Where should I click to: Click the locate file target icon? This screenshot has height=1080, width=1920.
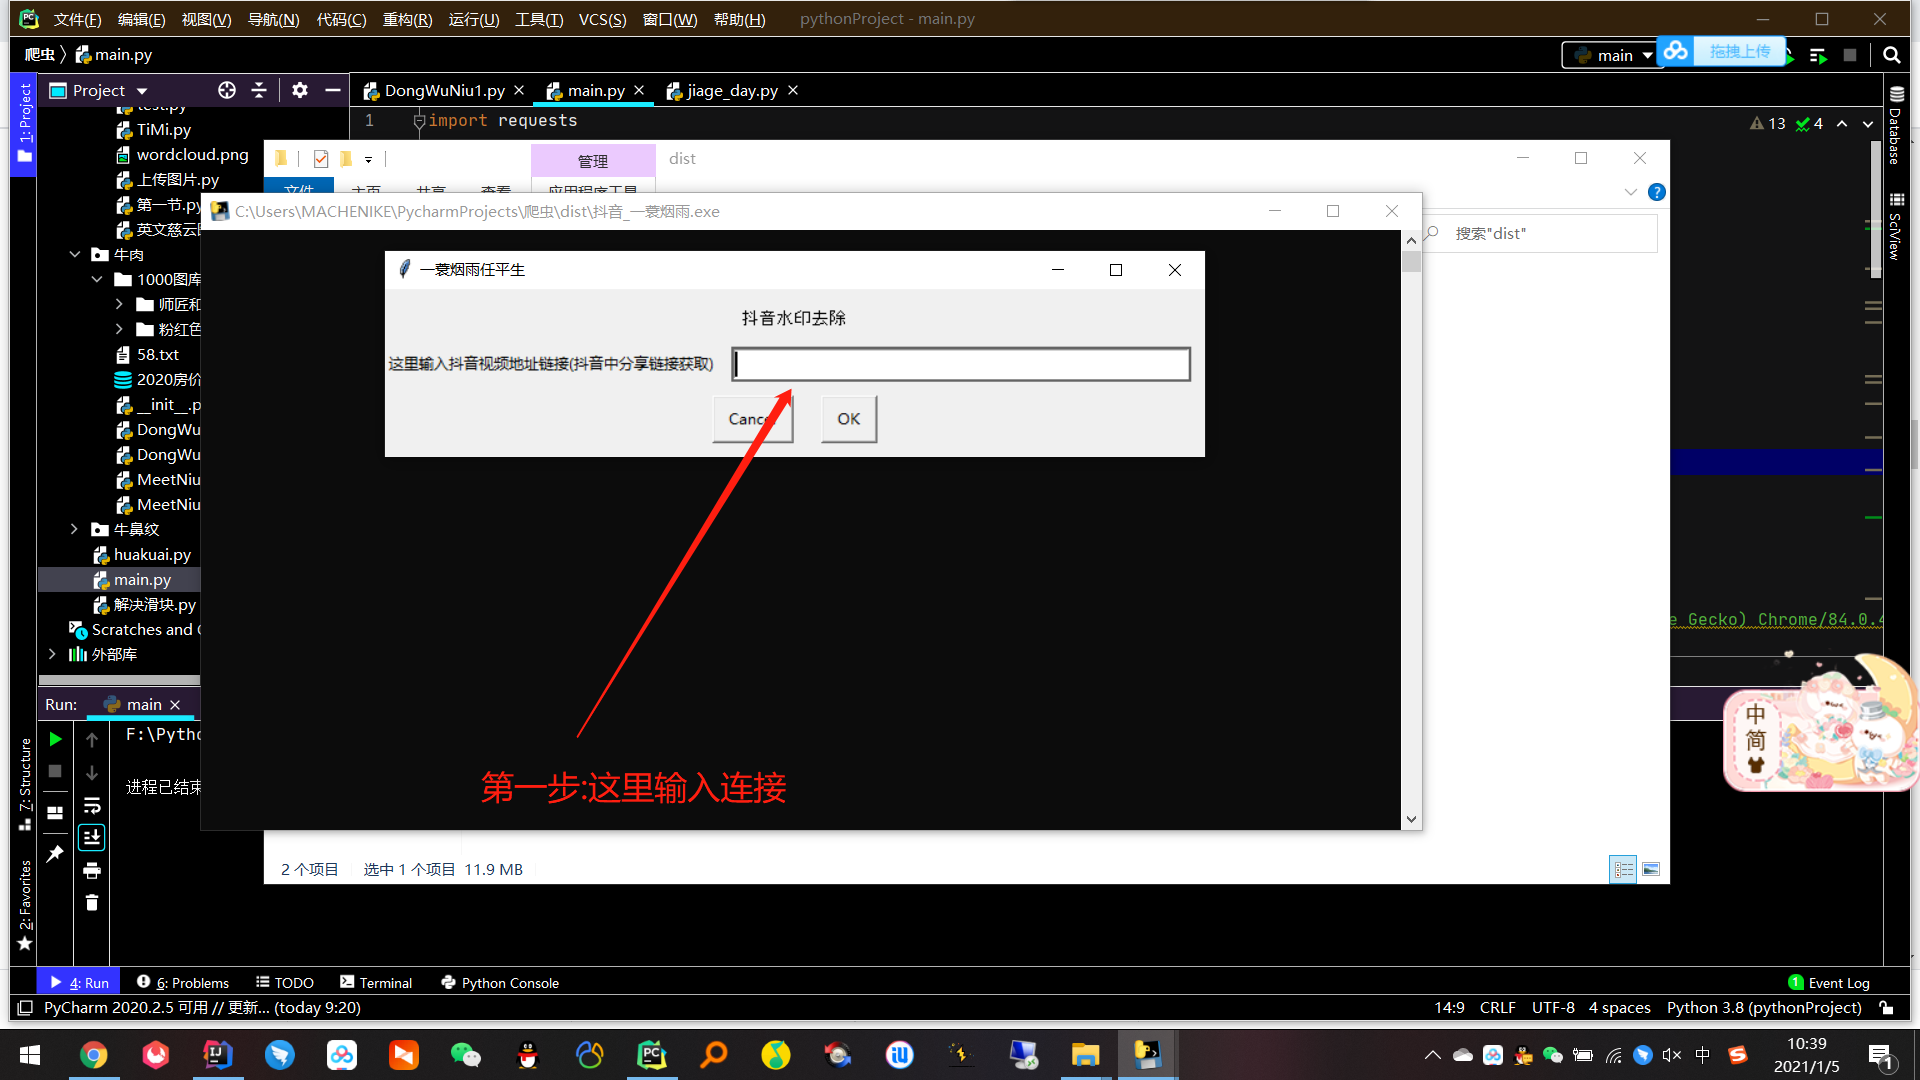click(x=227, y=90)
